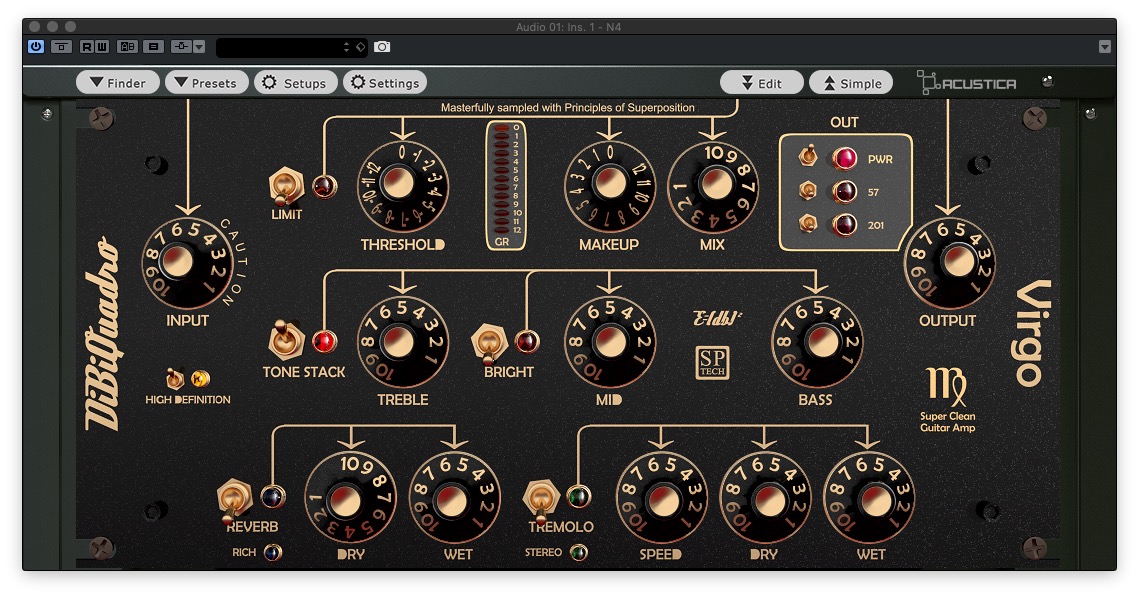1139x597 pixels.
Task: Open the dropdown arrow beside side-chain button
Action: point(199,46)
